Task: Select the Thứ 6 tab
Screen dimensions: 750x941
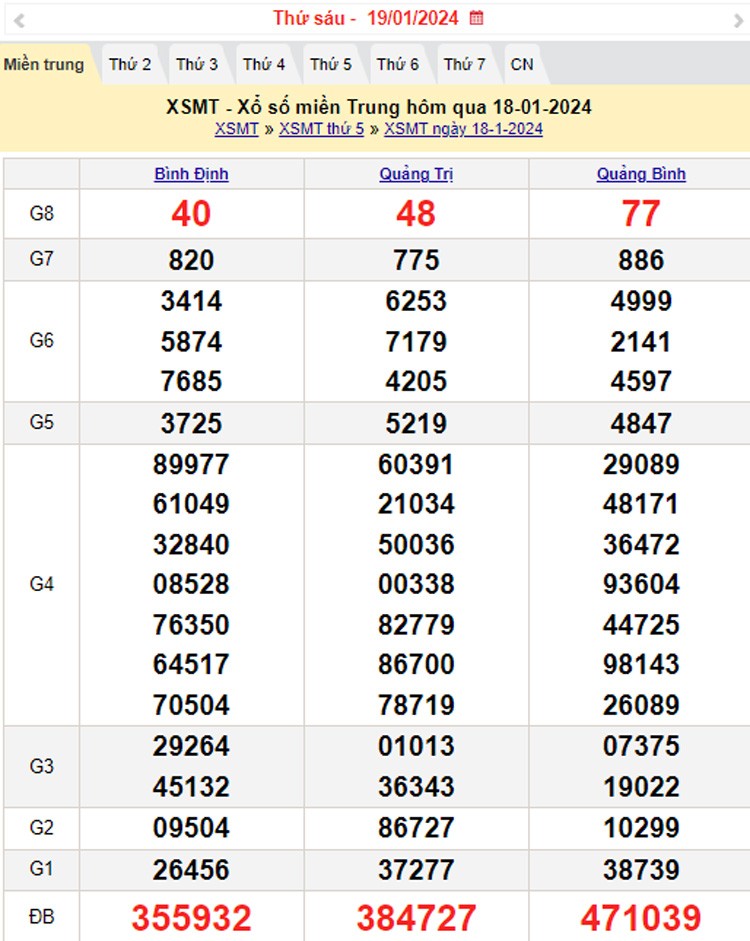Action: [x=398, y=65]
